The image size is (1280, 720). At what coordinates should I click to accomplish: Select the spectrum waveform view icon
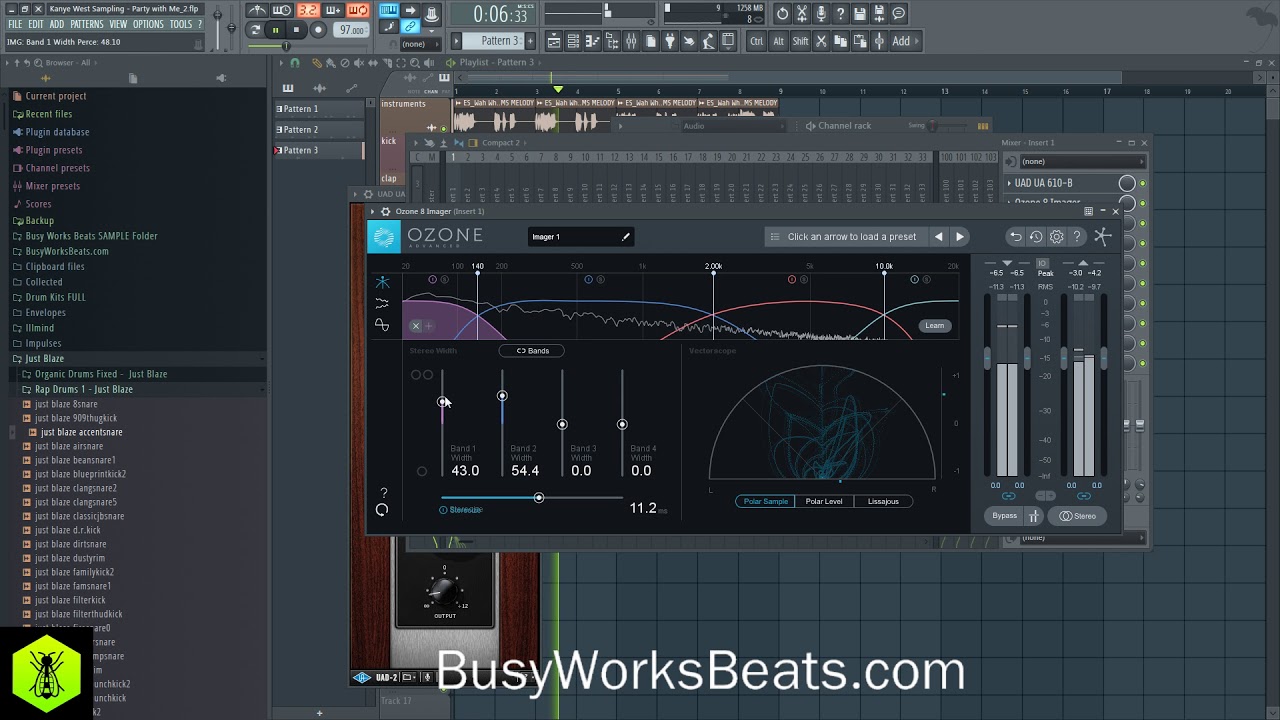coord(382,303)
